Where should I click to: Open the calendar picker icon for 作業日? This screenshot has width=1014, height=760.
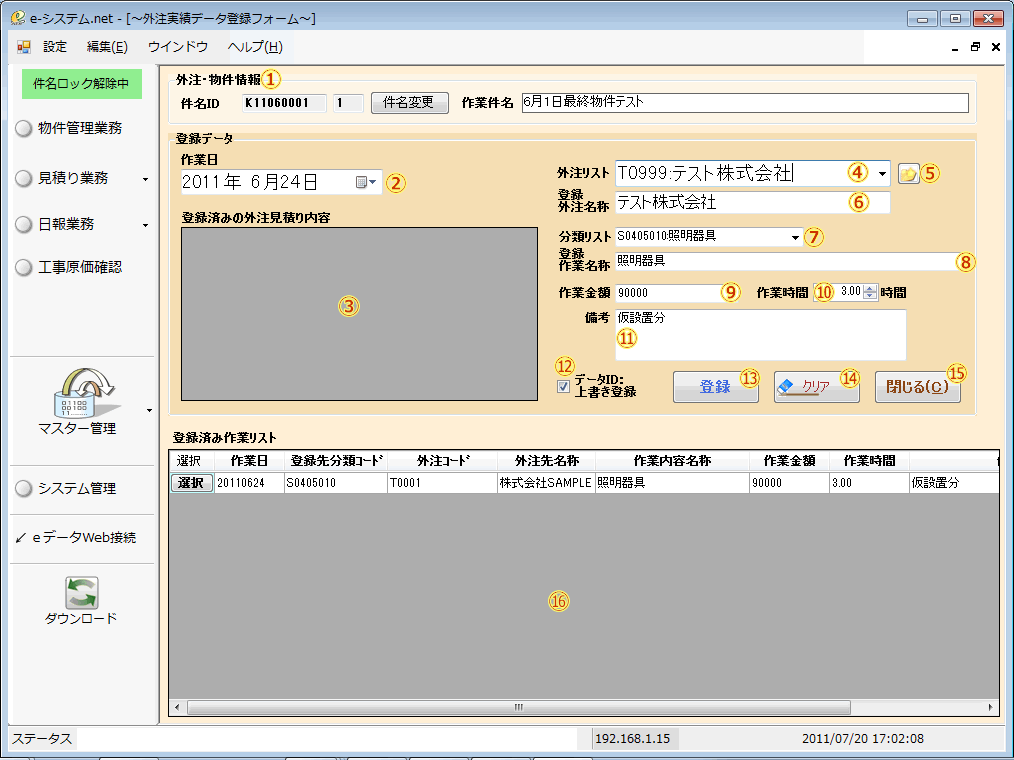366,182
